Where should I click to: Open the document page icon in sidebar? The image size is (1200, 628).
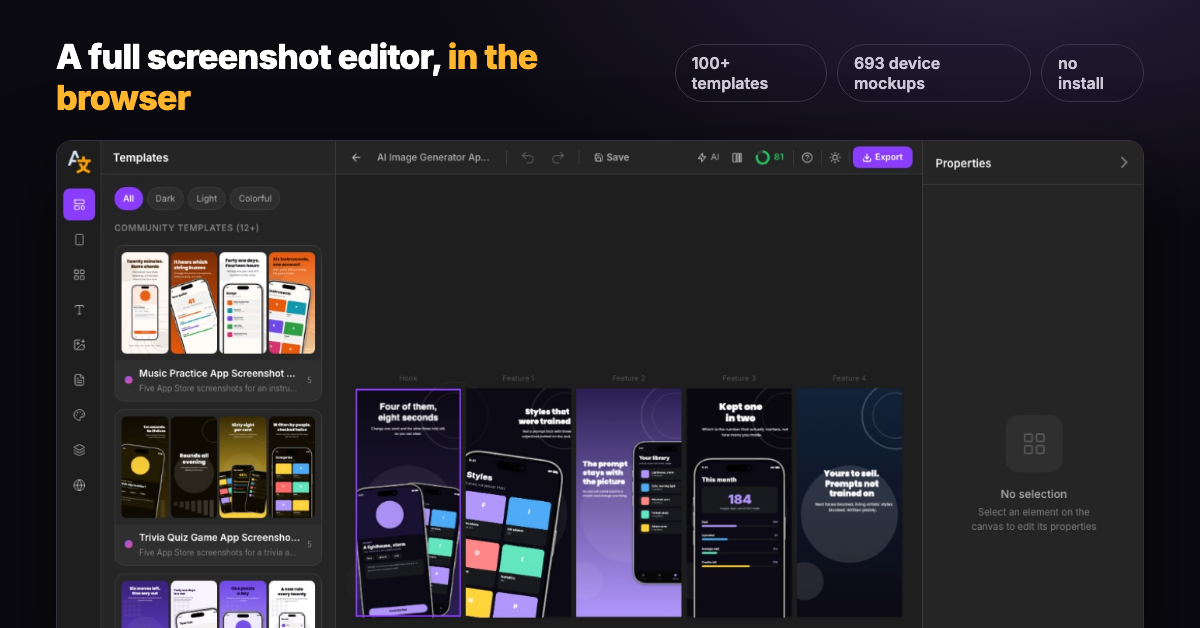coord(79,380)
